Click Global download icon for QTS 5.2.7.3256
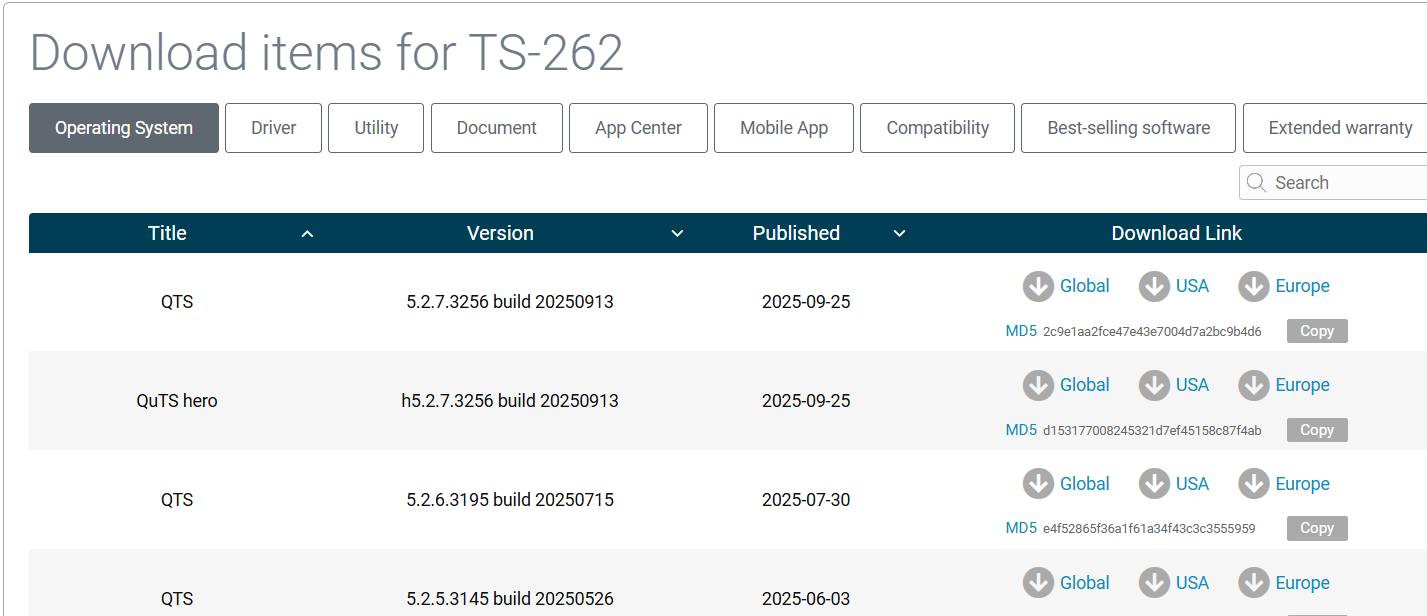The height and width of the screenshot is (616, 1427). coord(1038,287)
